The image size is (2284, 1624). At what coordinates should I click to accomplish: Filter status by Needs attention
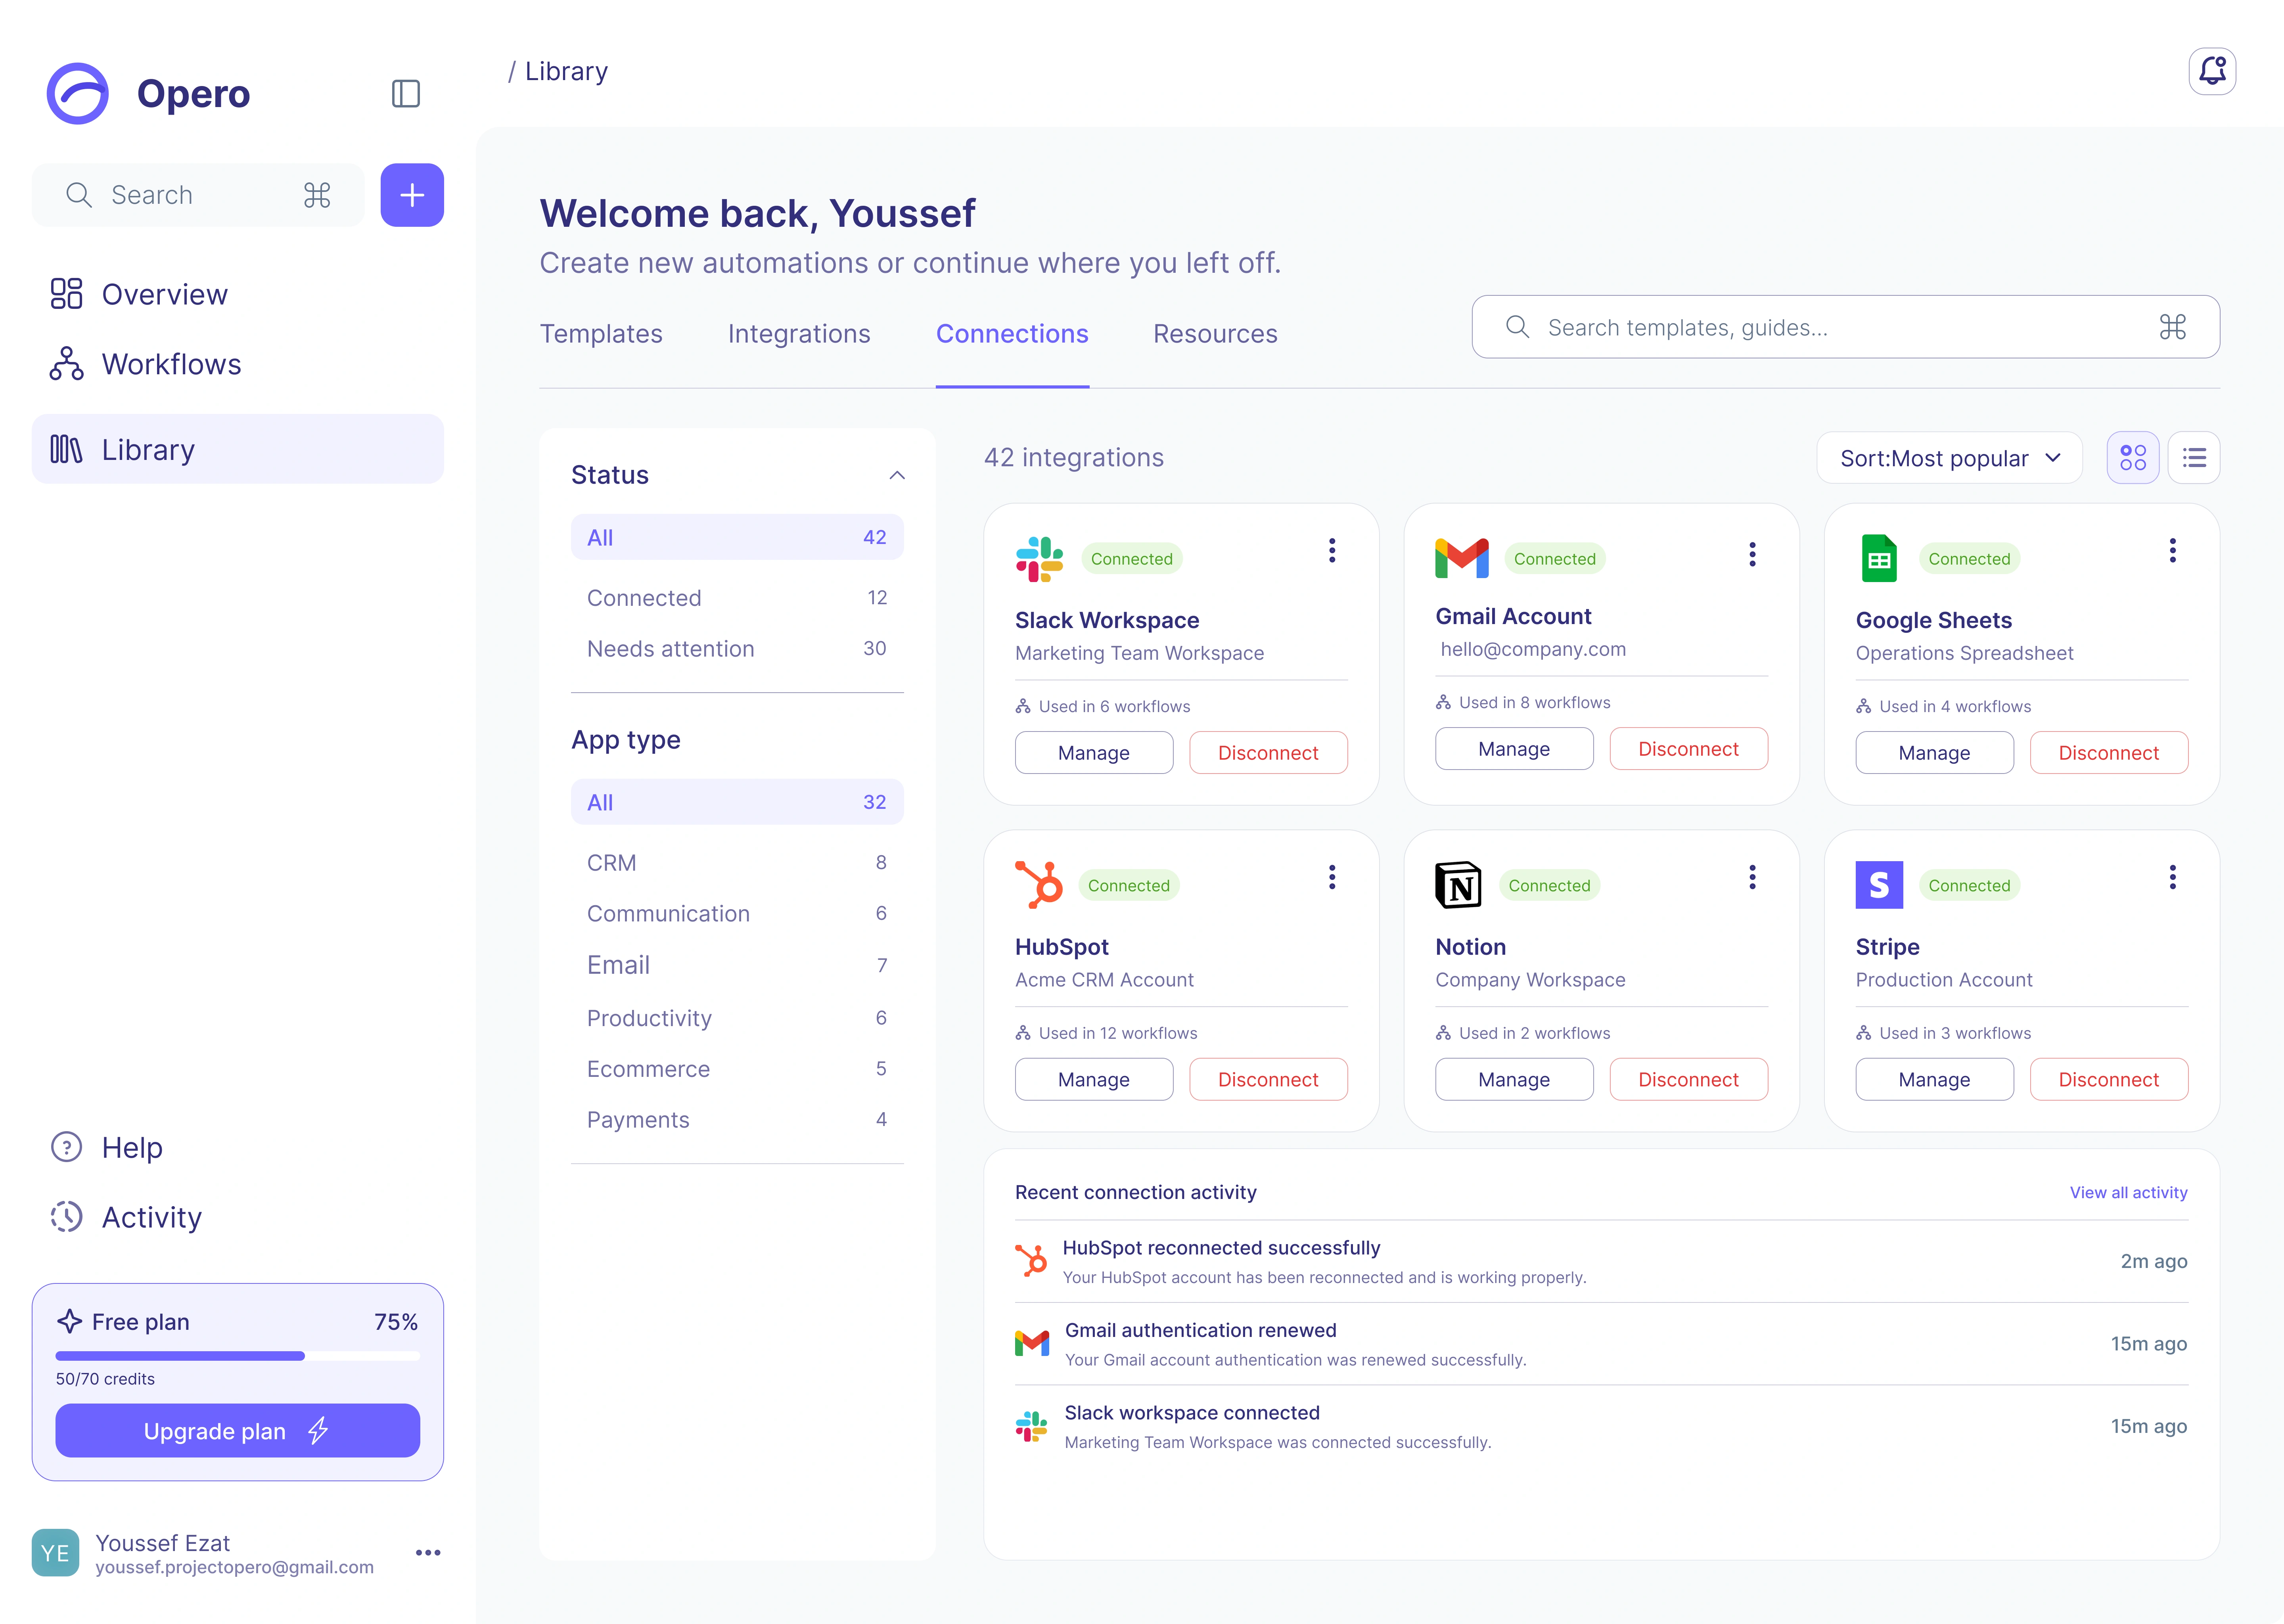tap(737, 649)
